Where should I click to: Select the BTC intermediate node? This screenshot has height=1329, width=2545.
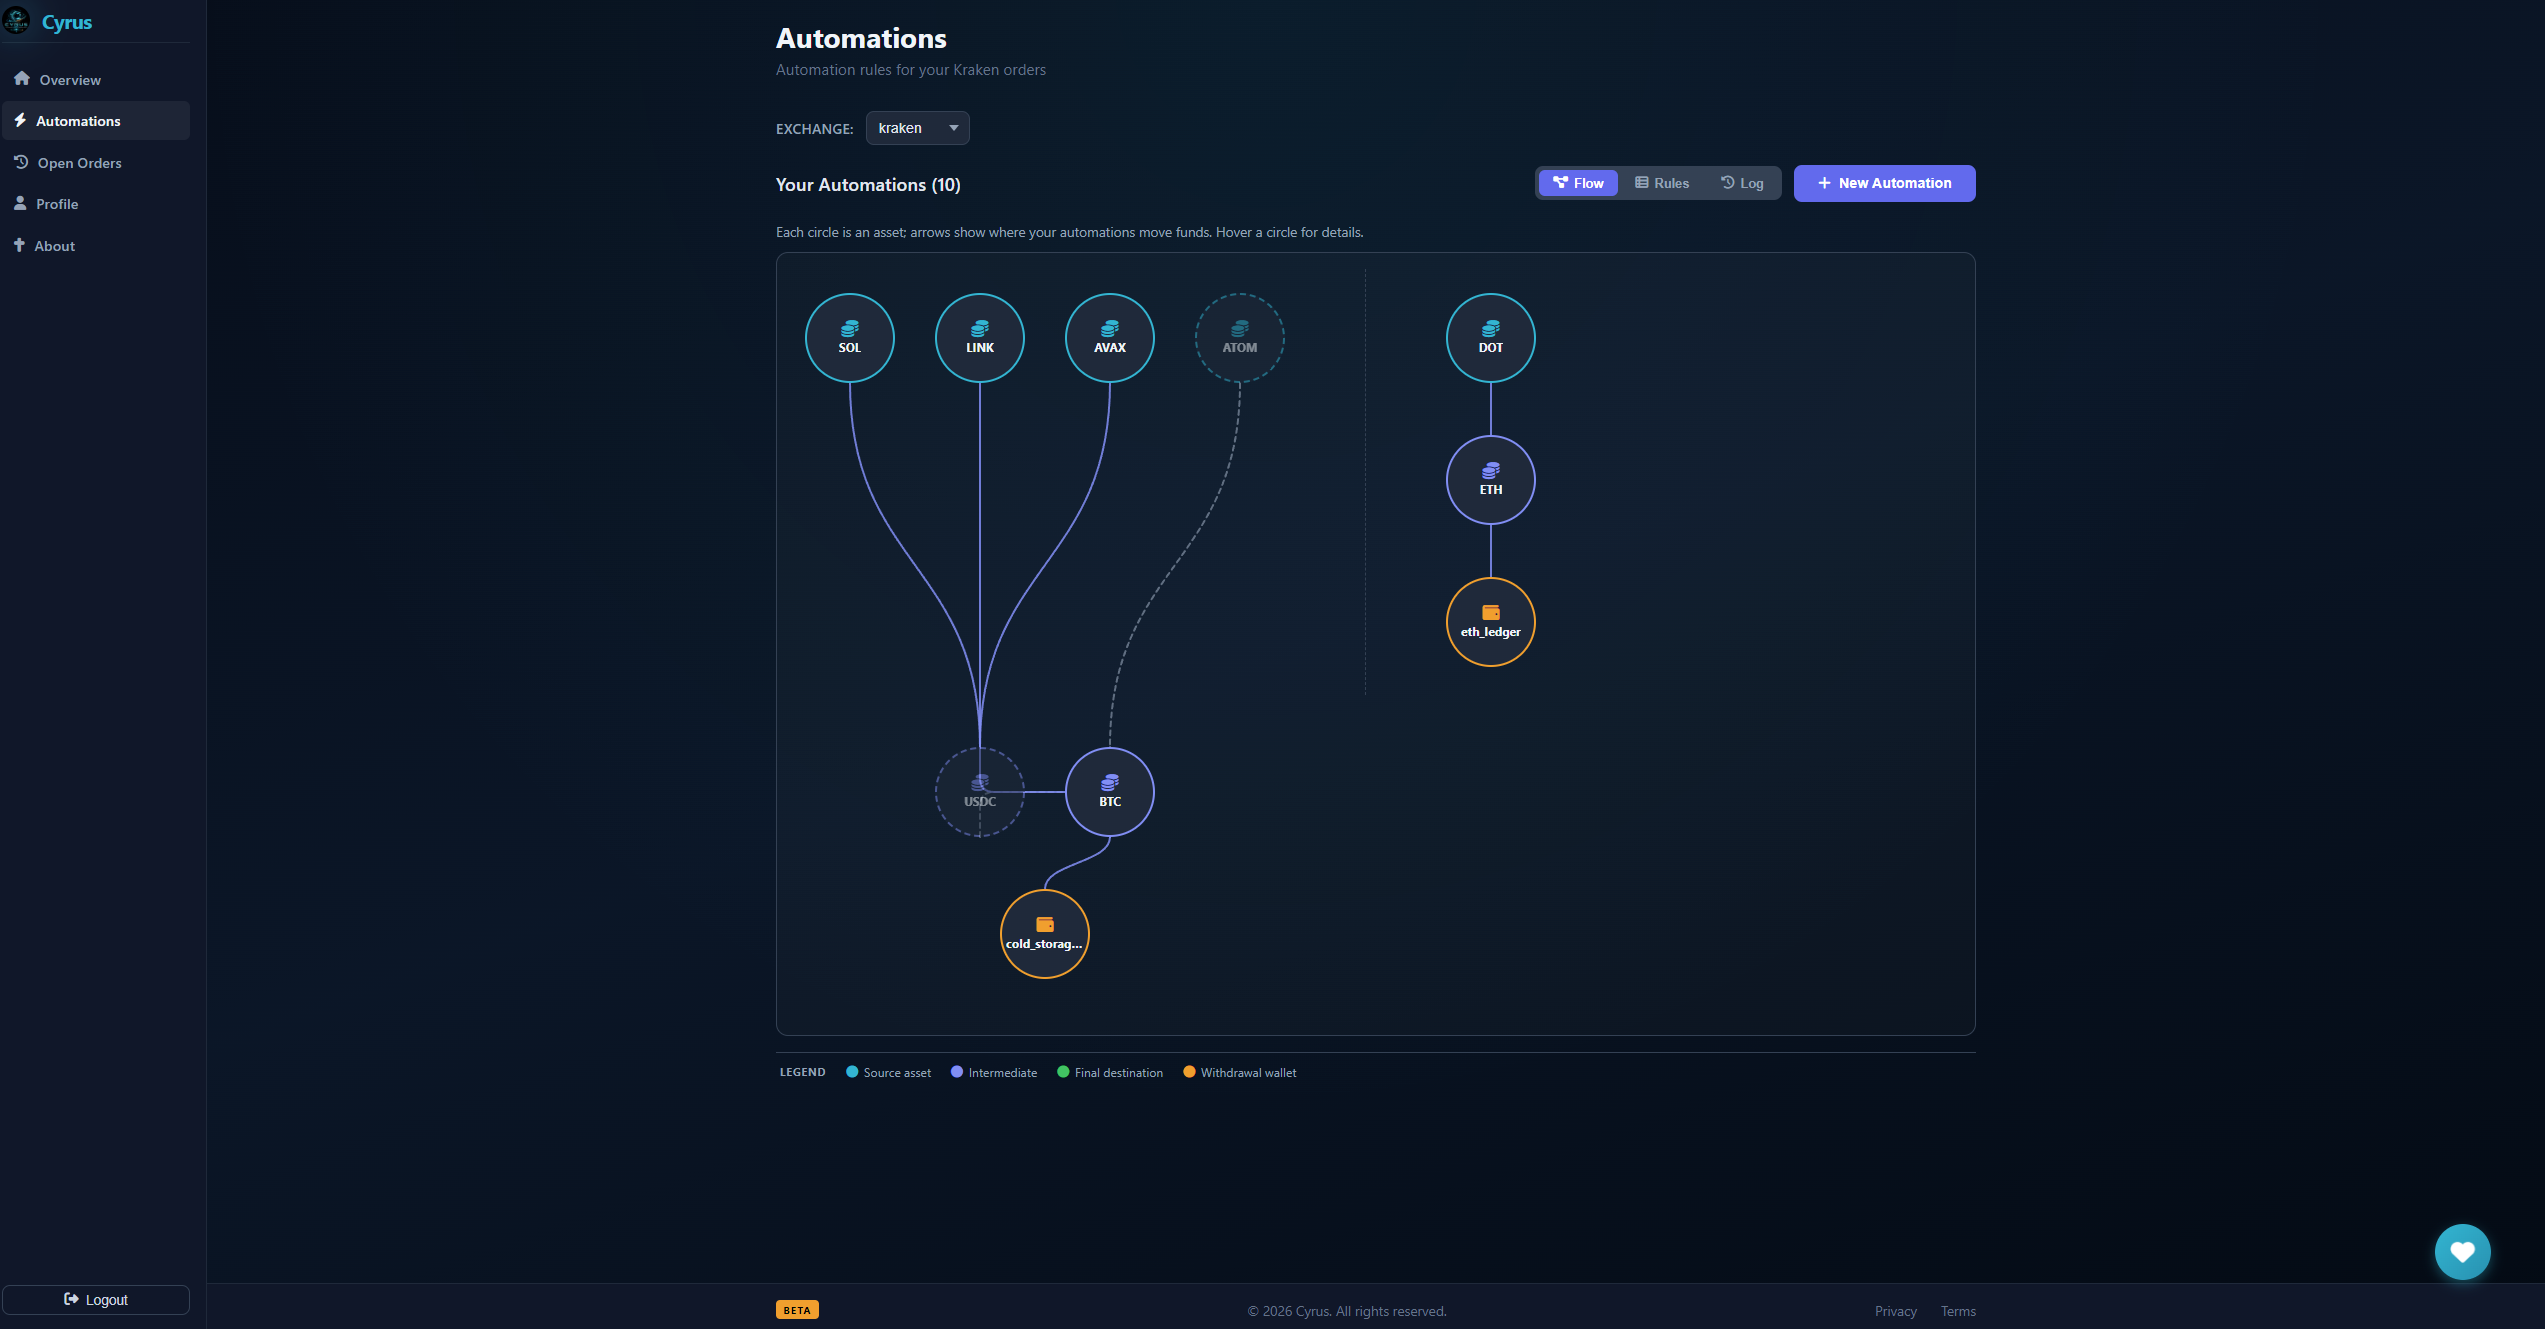point(1110,792)
